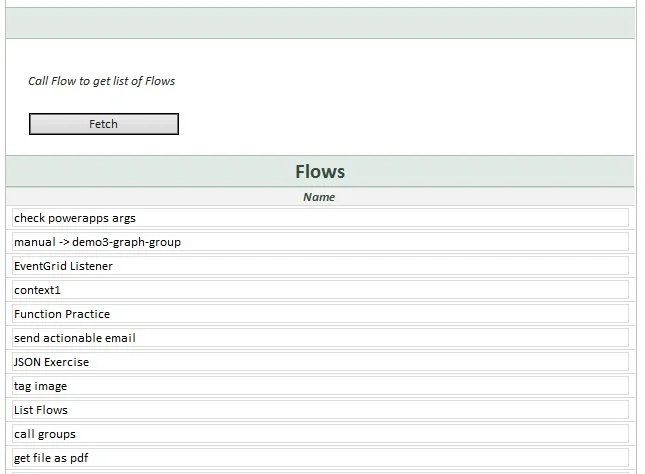Click the Fetch button
This screenshot has height=474, width=645.
[104, 124]
